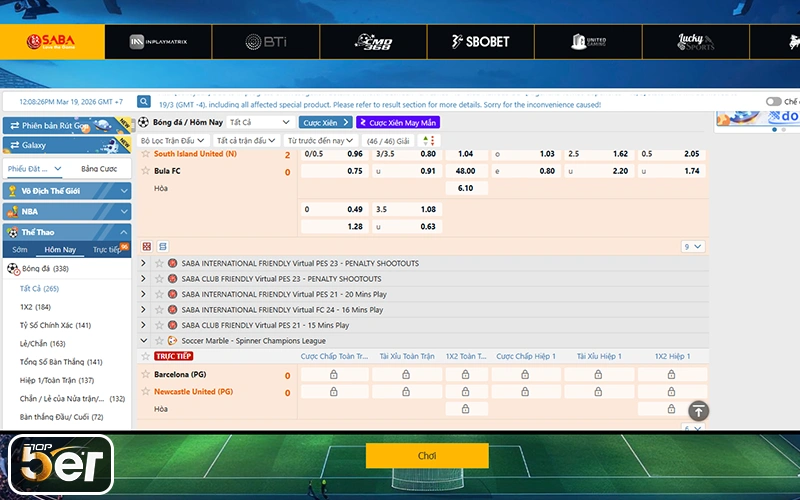This screenshot has height=500, width=800.
Task: Select the Trực tiếp tab
Action: pos(107,249)
